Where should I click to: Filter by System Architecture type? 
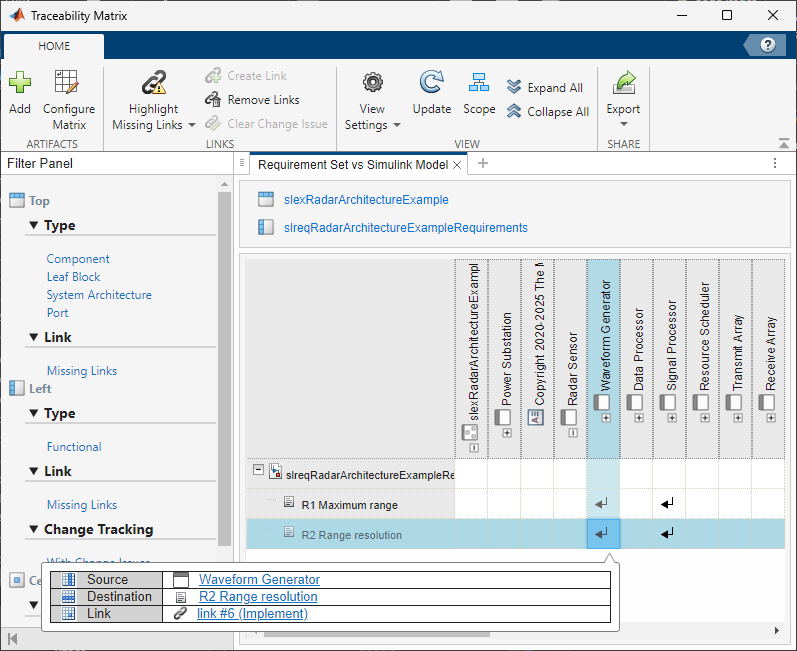pyautogui.click(x=99, y=295)
